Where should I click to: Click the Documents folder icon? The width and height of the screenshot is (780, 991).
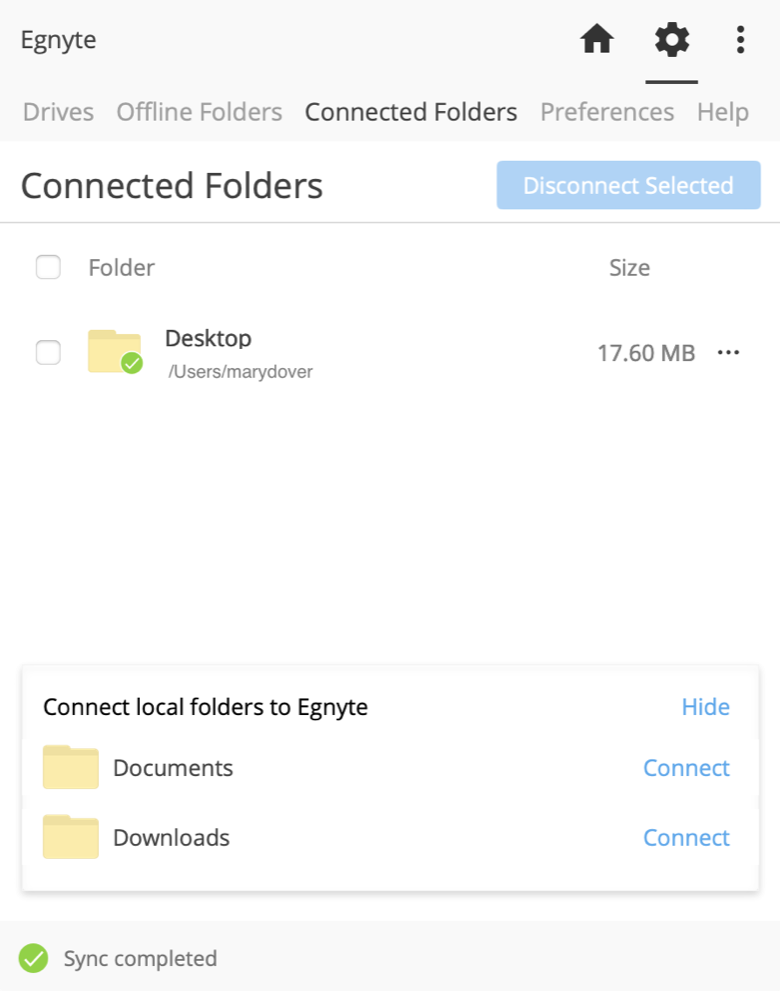pyautogui.click(x=70, y=767)
